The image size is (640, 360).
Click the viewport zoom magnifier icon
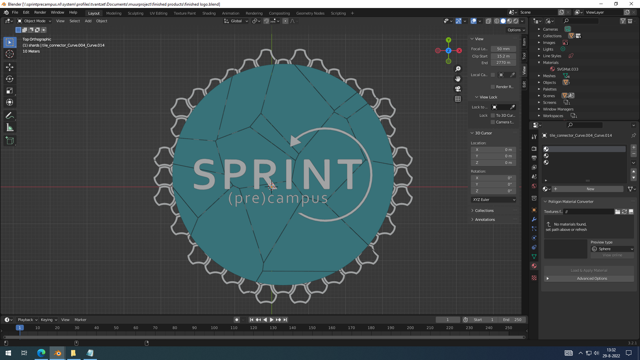click(458, 69)
